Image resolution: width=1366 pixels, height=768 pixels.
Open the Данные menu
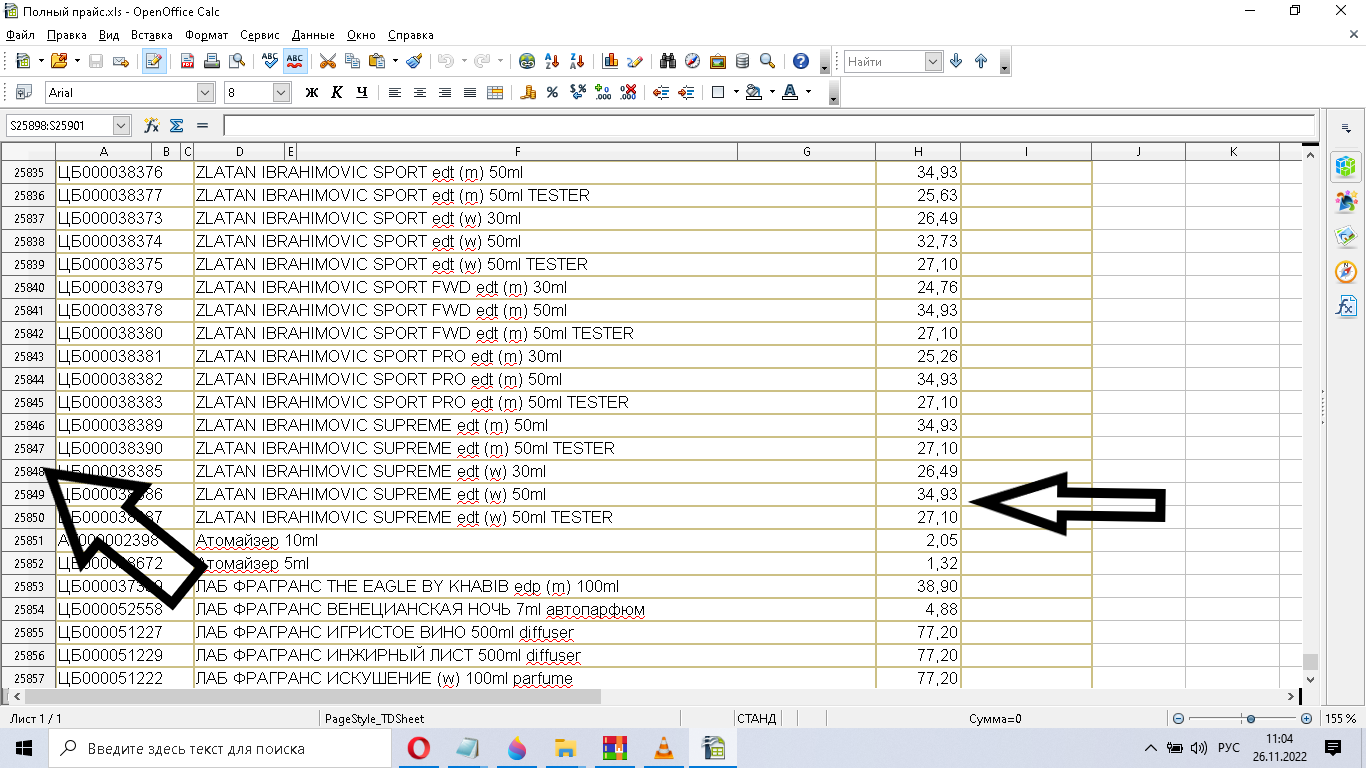(x=314, y=35)
